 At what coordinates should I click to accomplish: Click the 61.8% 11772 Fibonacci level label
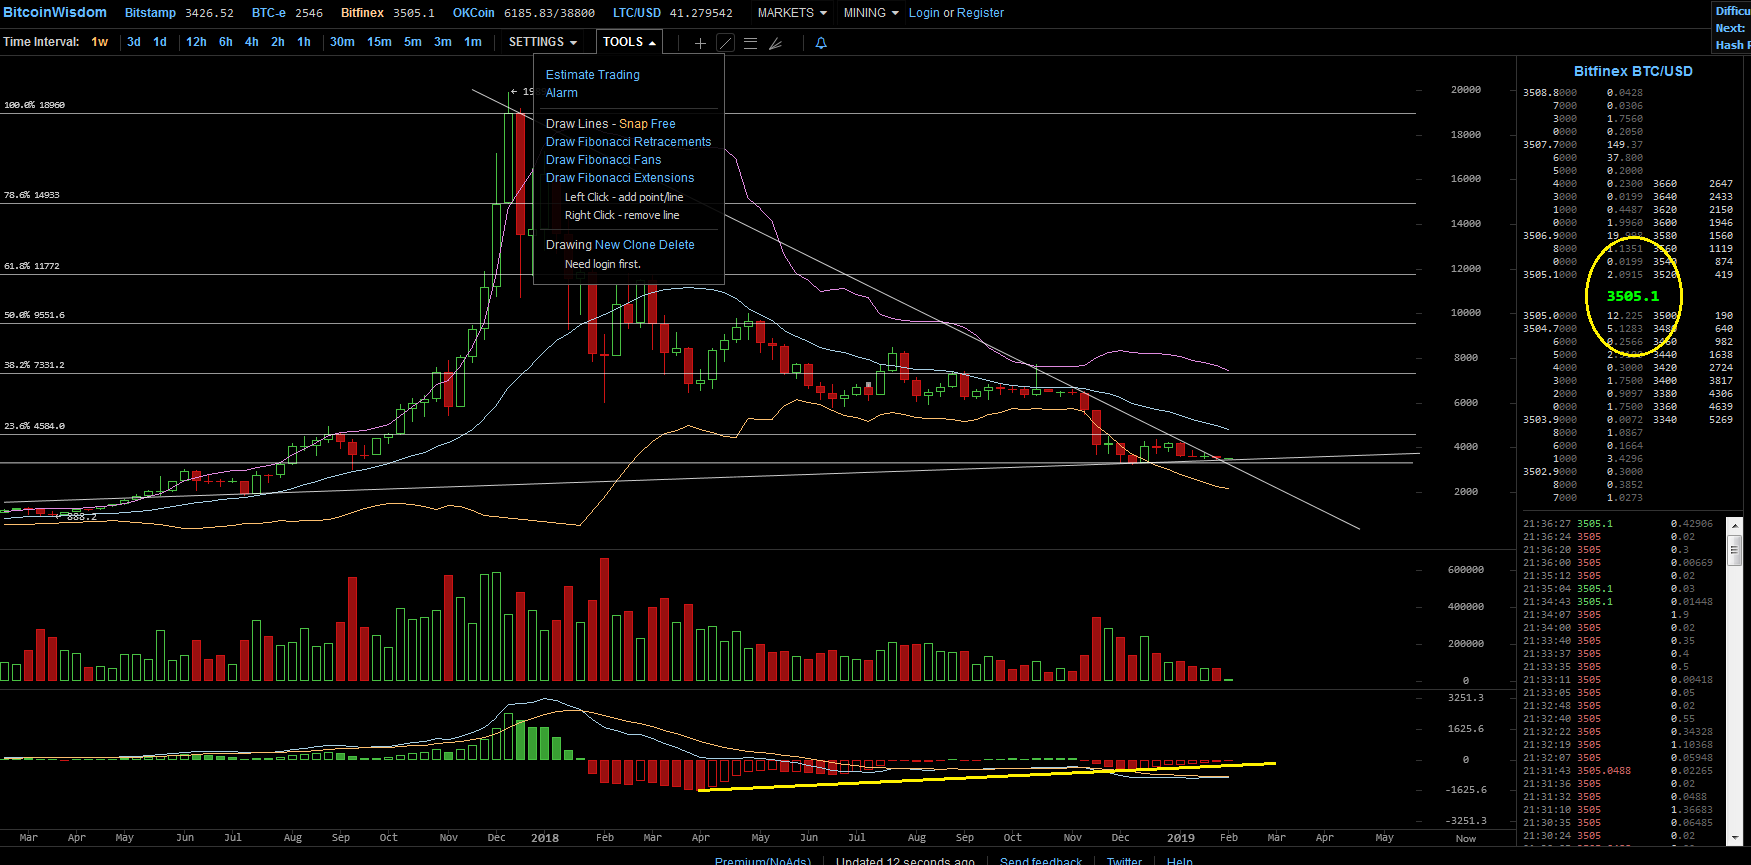[x=32, y=266]
